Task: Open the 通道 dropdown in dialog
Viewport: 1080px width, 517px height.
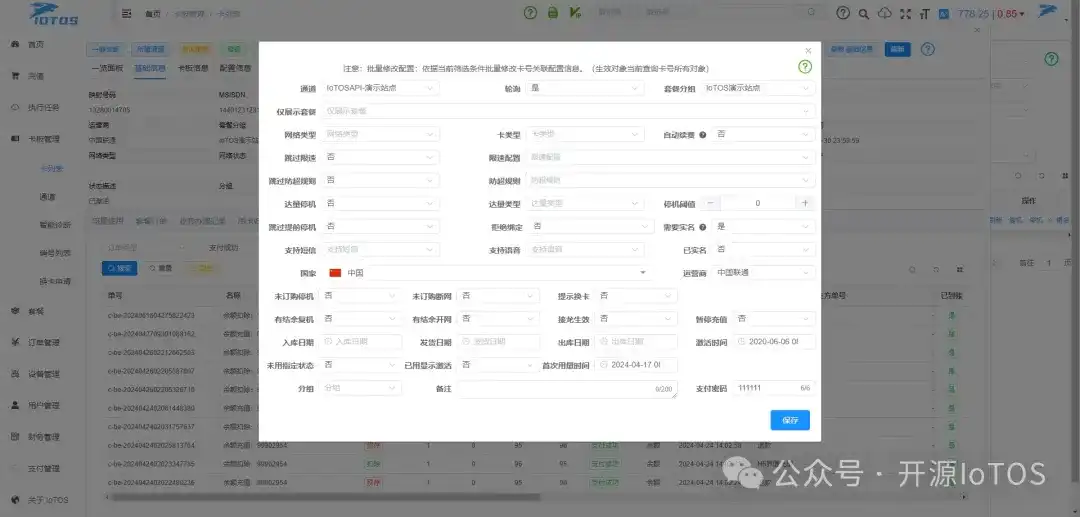Action: tap(380, 88)
